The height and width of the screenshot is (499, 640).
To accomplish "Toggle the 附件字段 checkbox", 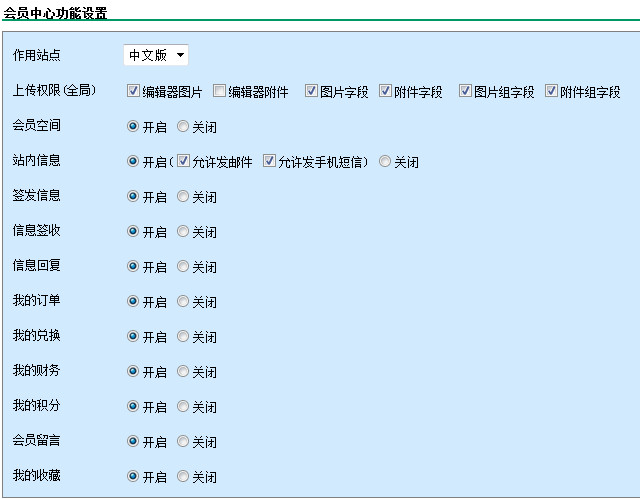I will click(386, 91).
